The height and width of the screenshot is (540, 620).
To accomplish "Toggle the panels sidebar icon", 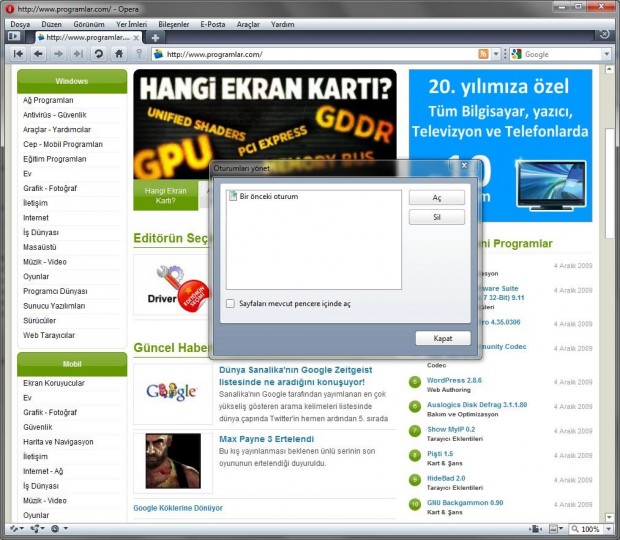I will click(x=13, y=36).
